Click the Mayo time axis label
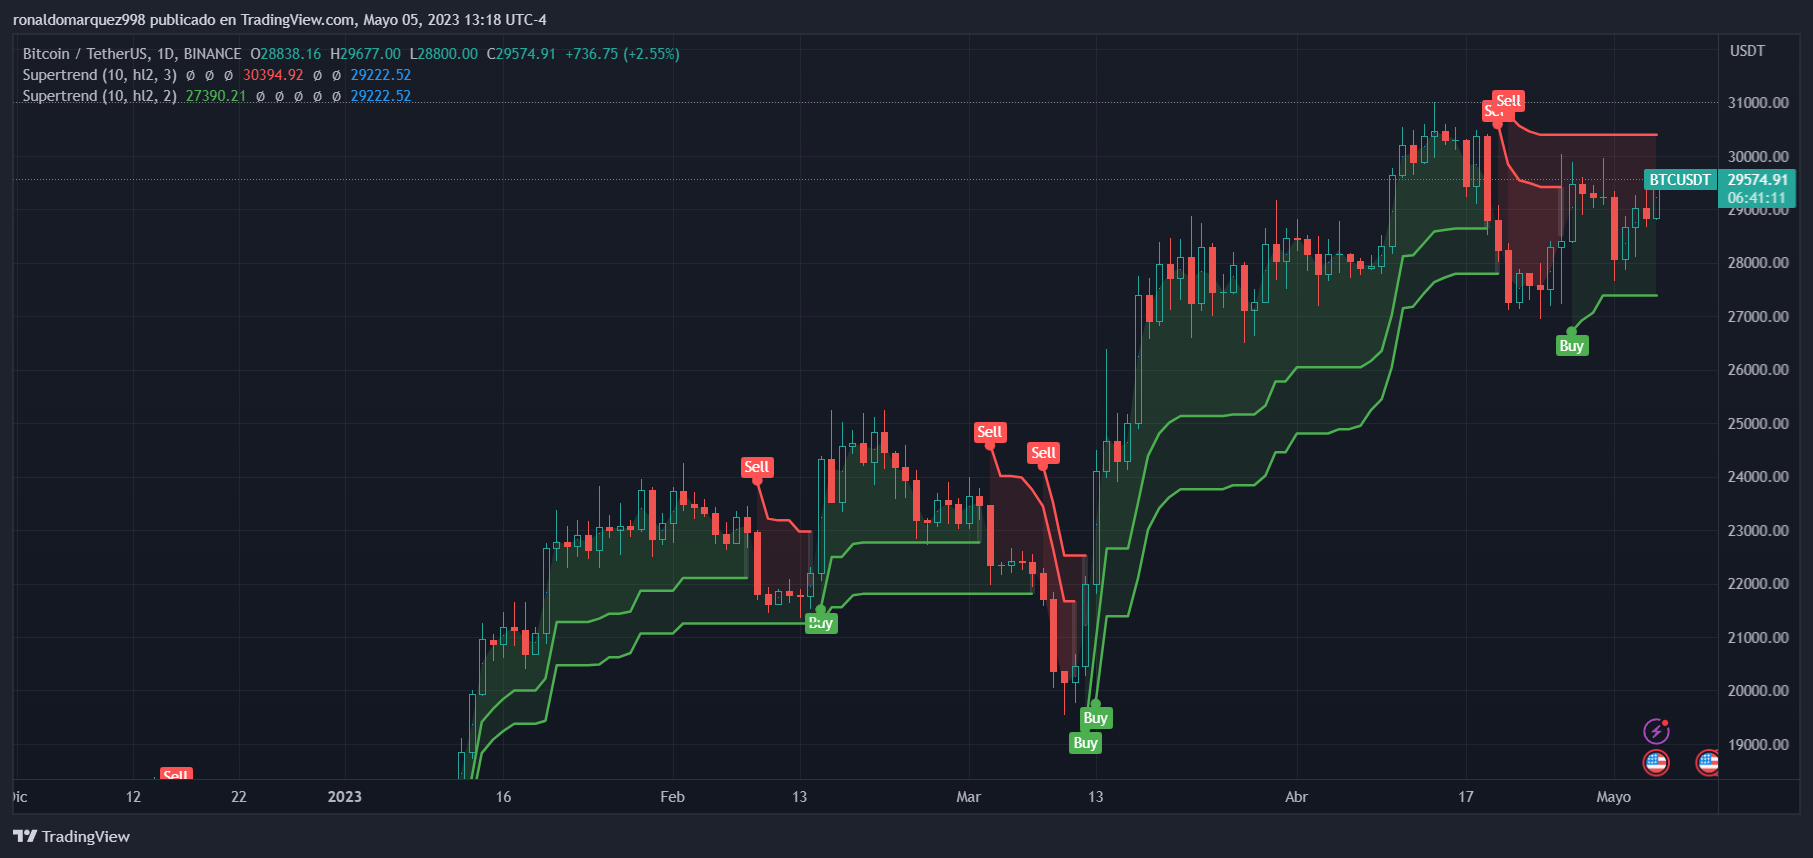This screenshot has height=858, width=1813. coord(1613,797)
